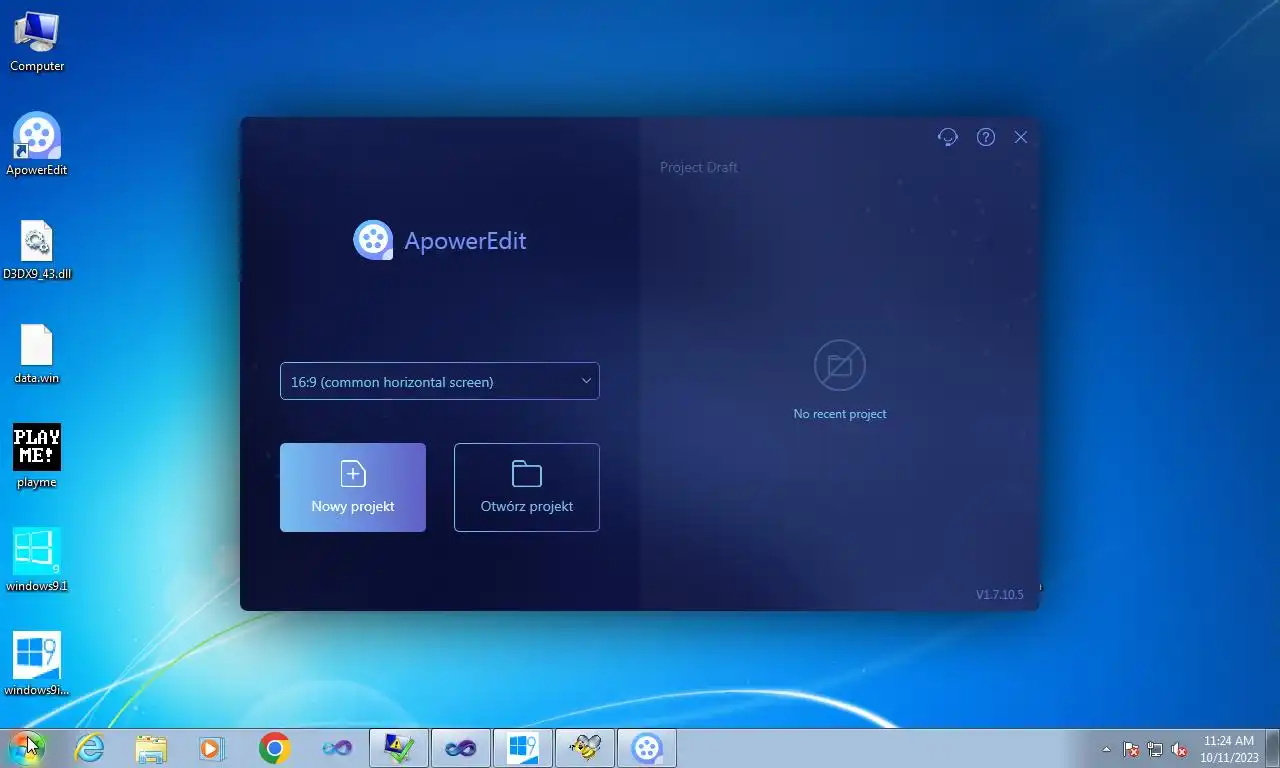Close the ApowerEdit start window
The image size is (1280, 768).
[1021, 137]
